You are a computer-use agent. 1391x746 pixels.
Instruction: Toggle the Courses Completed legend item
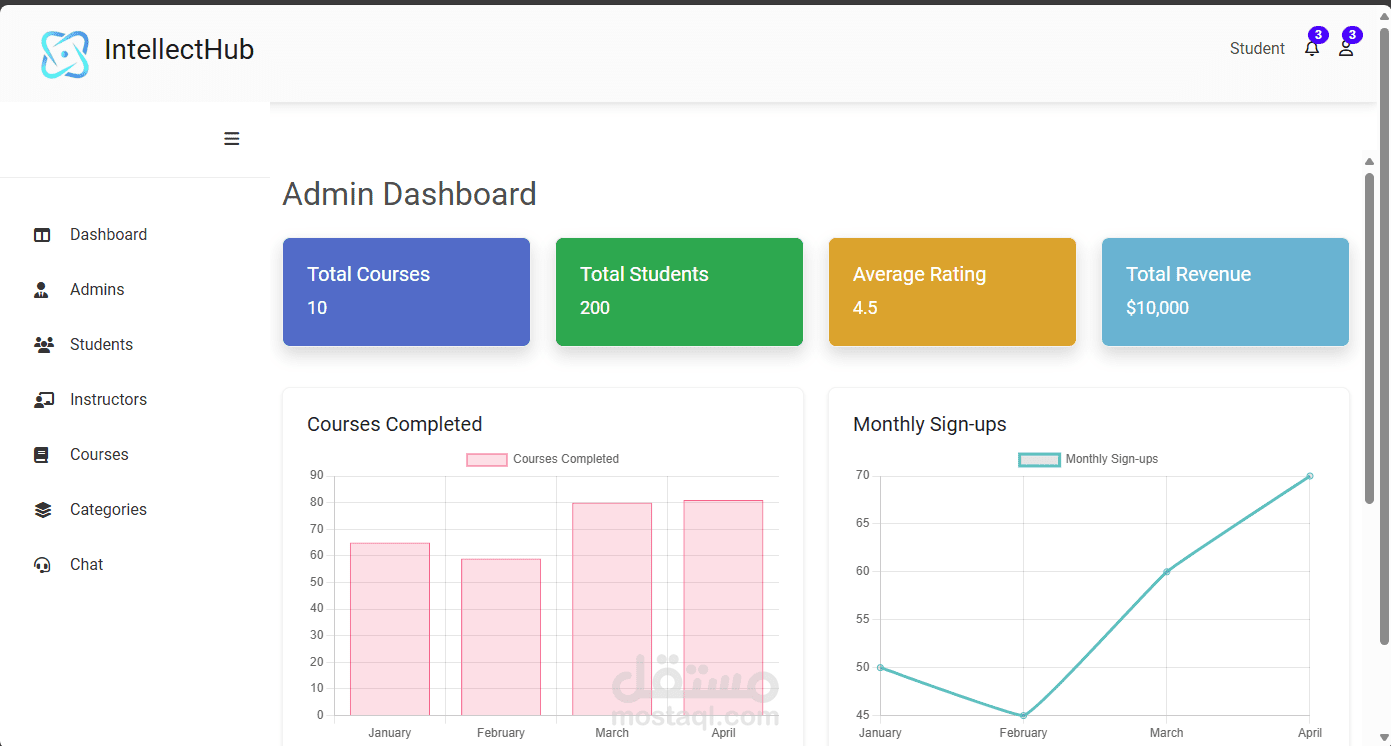pyautogui.click(x=543, y=459)
